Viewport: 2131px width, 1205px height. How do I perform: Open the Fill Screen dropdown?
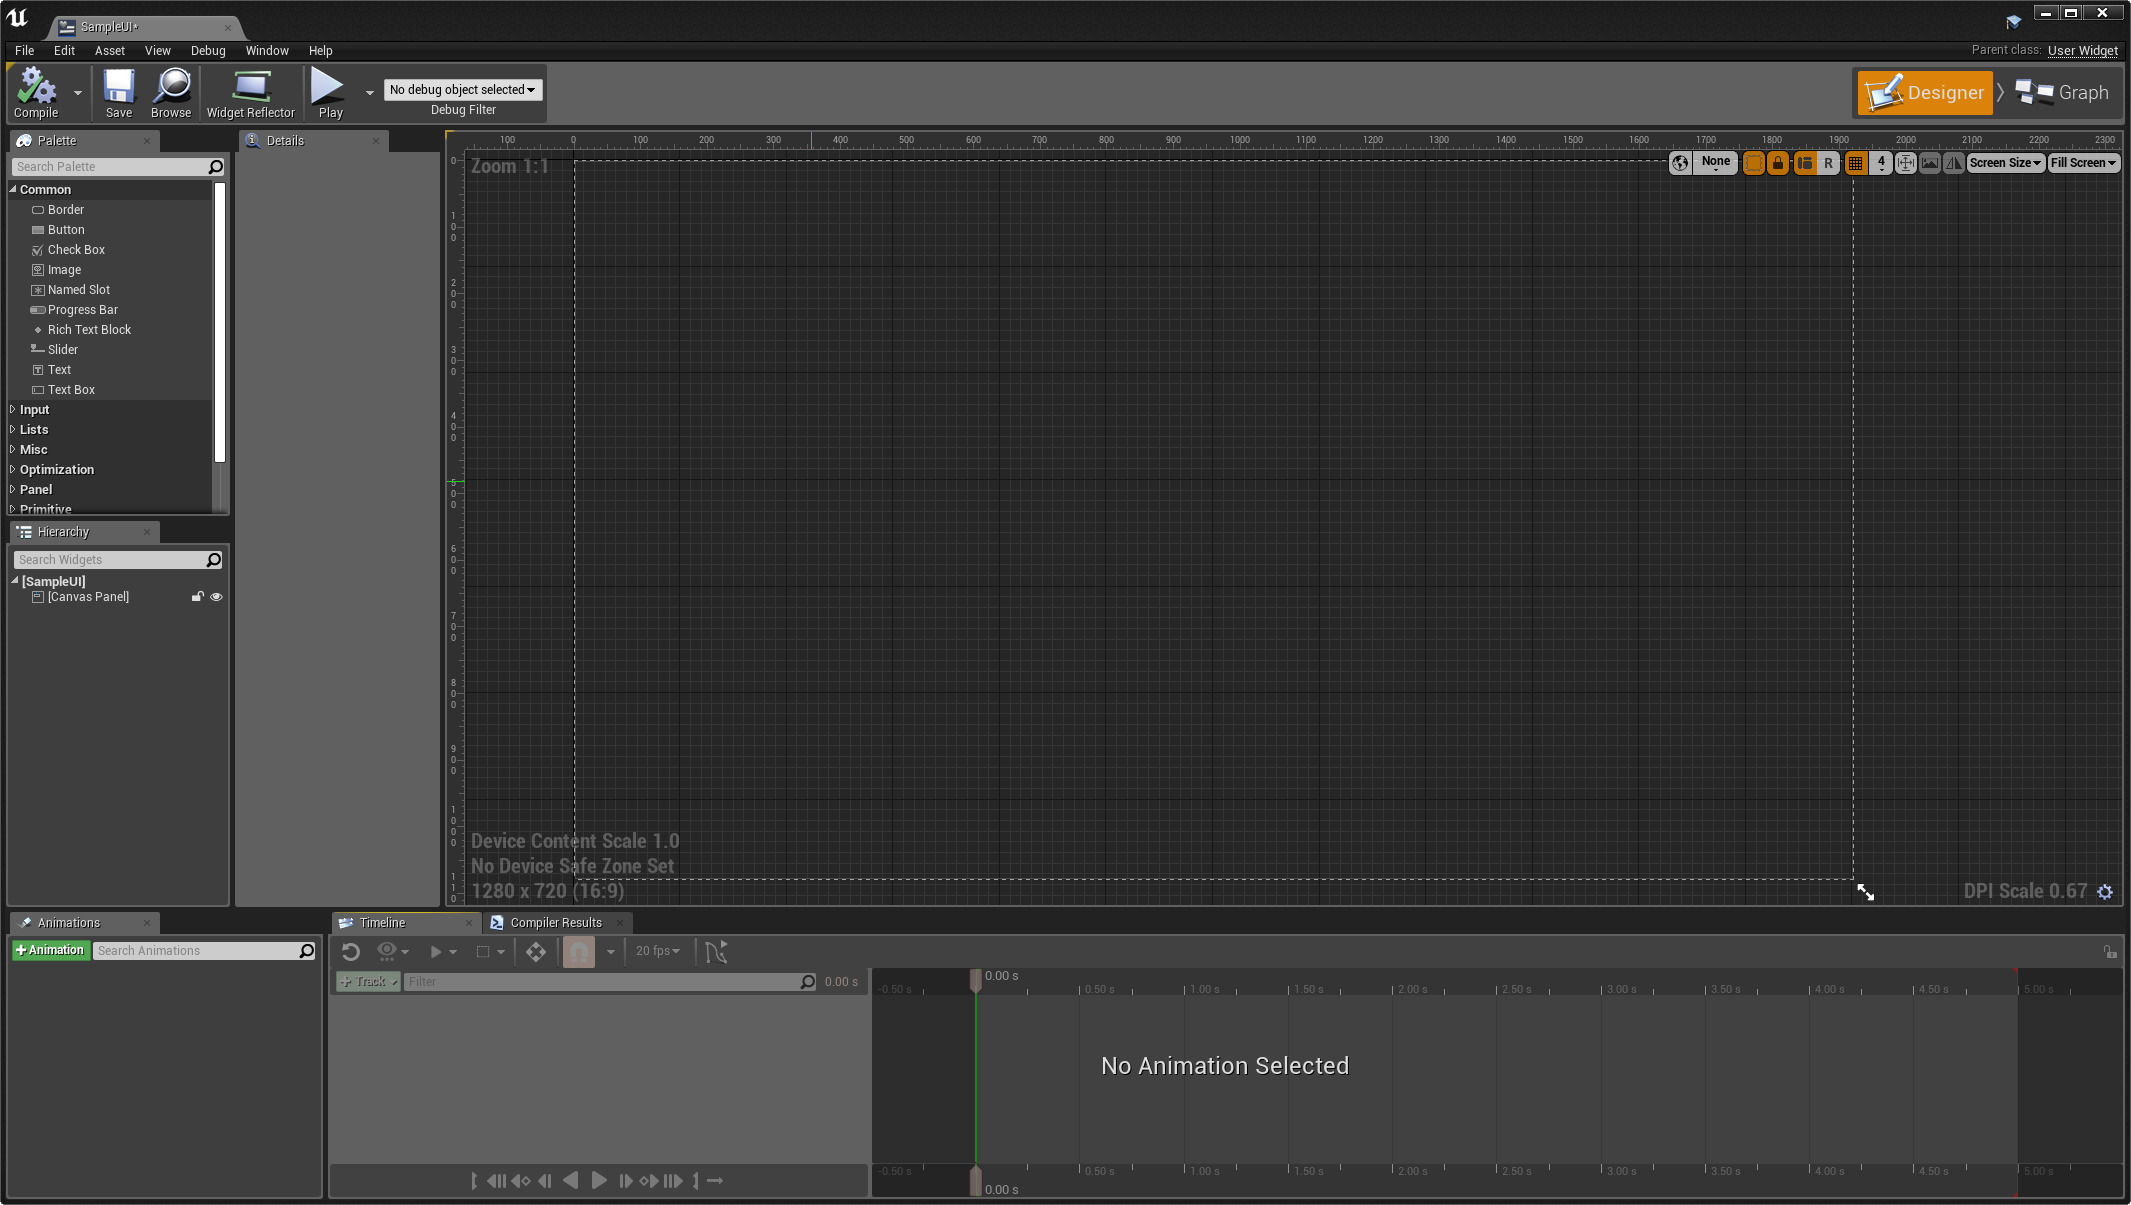pyautogui.click(x=2083, y=162)
